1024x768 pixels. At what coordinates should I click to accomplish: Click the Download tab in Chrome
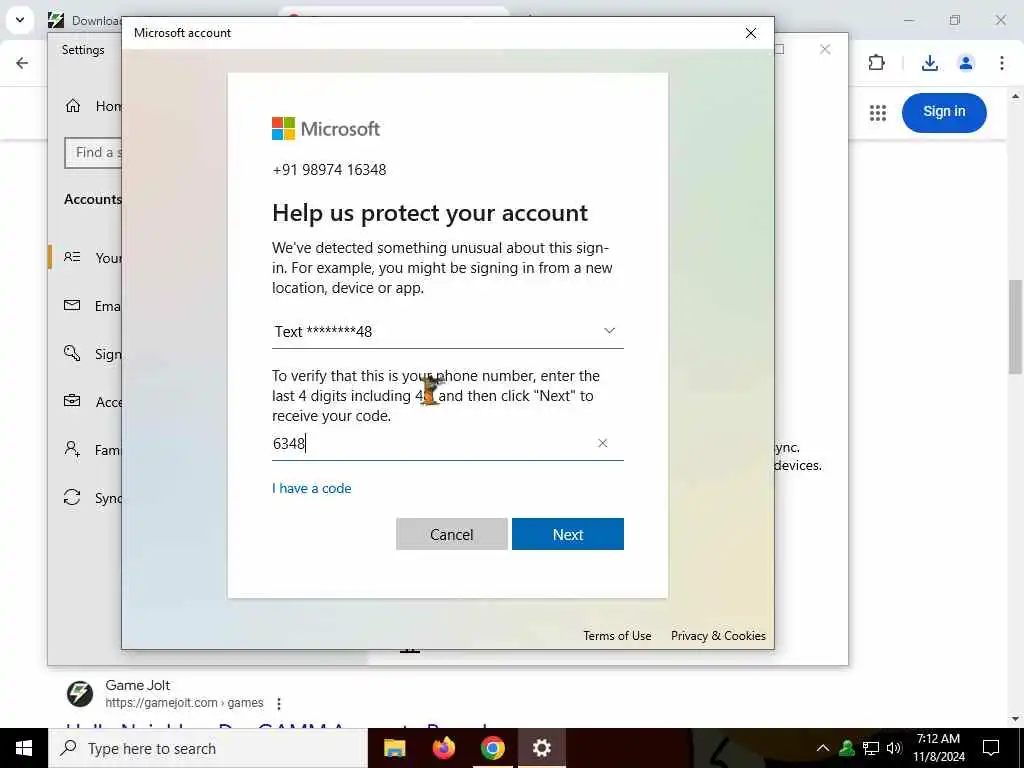(87, 20)
